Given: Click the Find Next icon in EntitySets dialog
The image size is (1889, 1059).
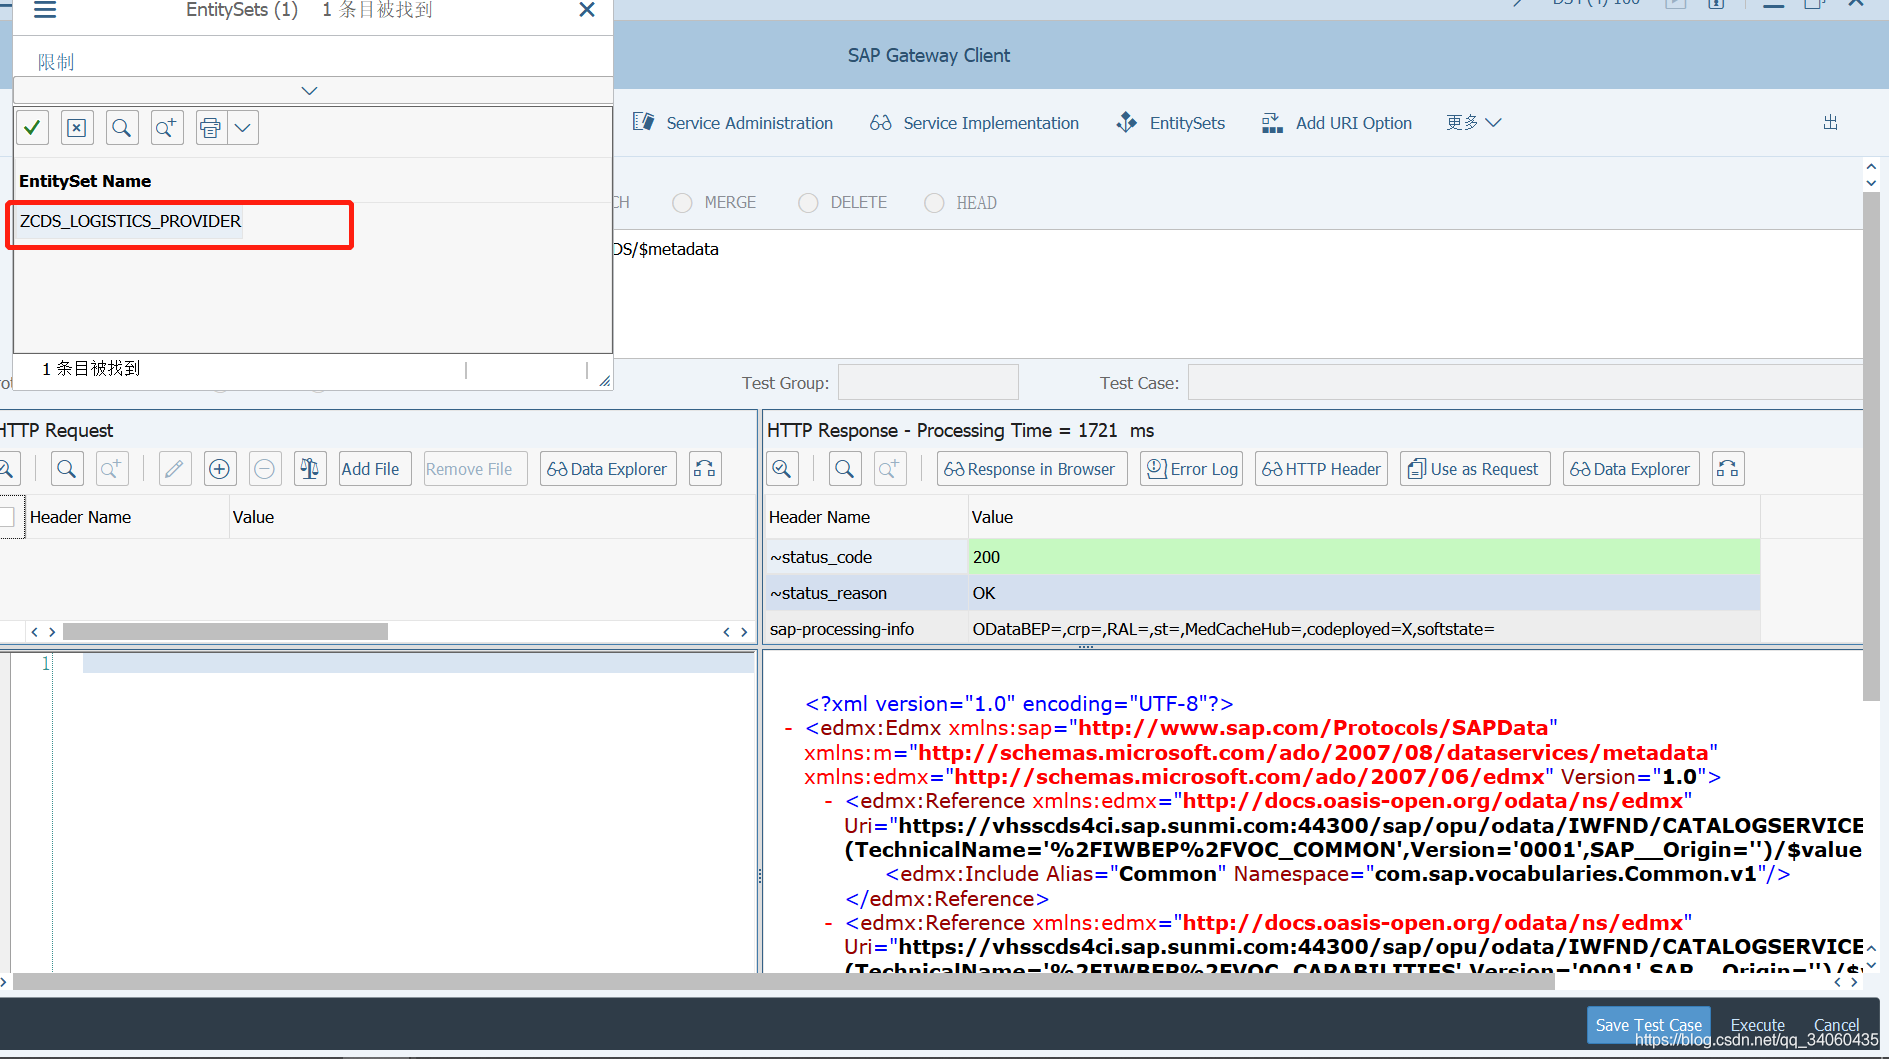Looking at the screenshot, I should coord(166,128).
